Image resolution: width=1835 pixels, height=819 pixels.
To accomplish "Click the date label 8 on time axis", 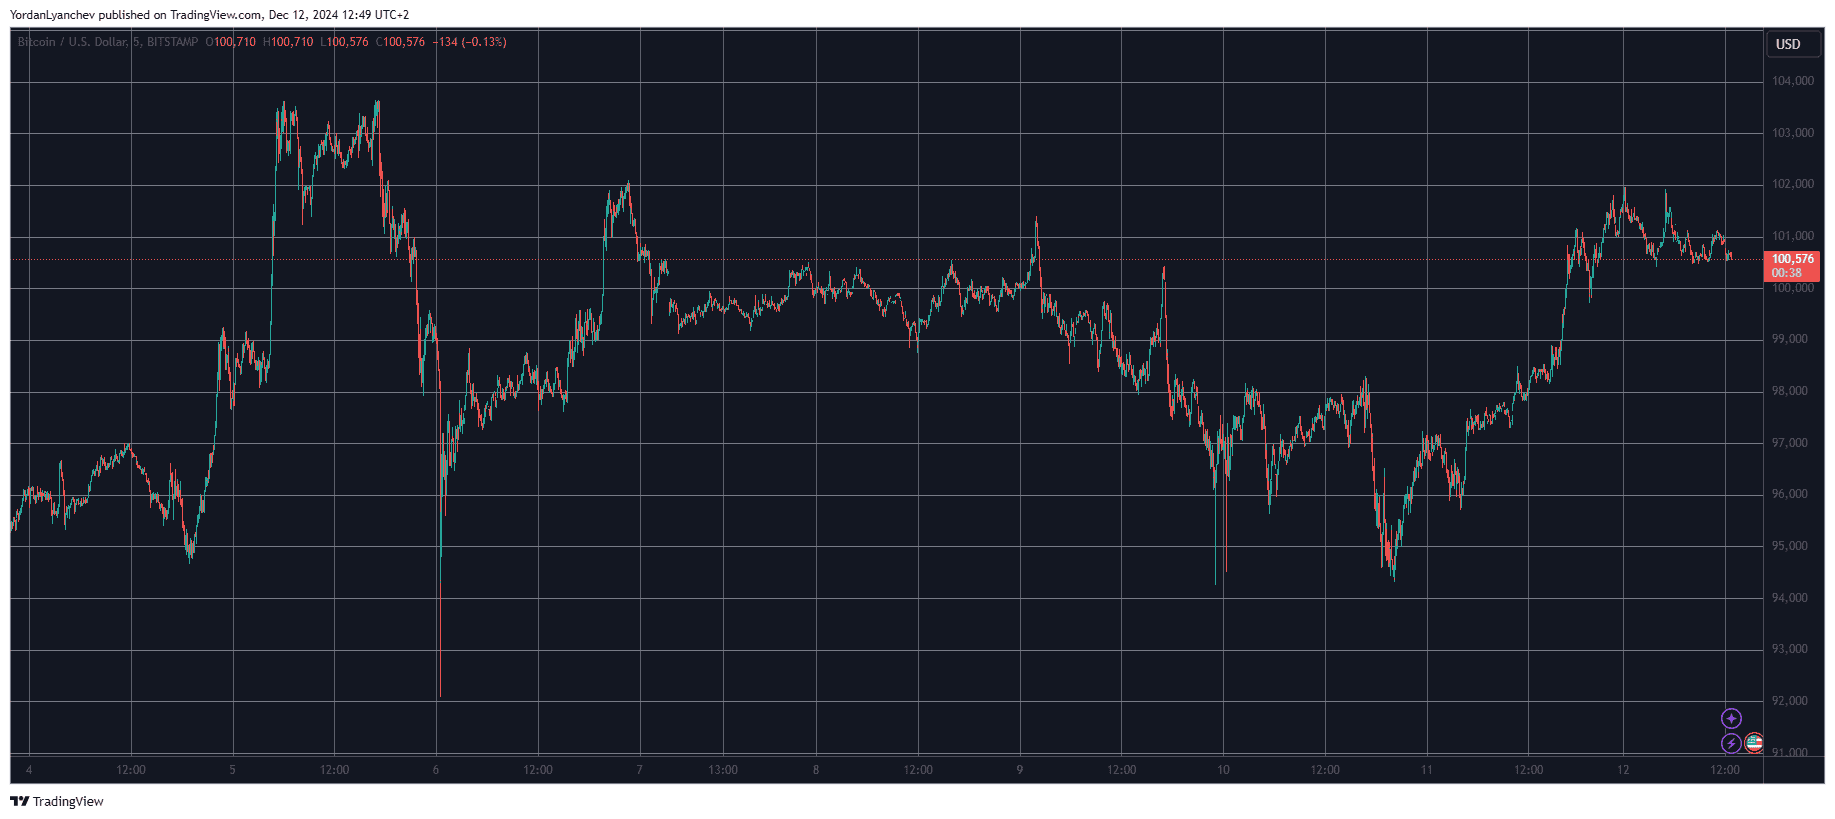I will 816,770.
